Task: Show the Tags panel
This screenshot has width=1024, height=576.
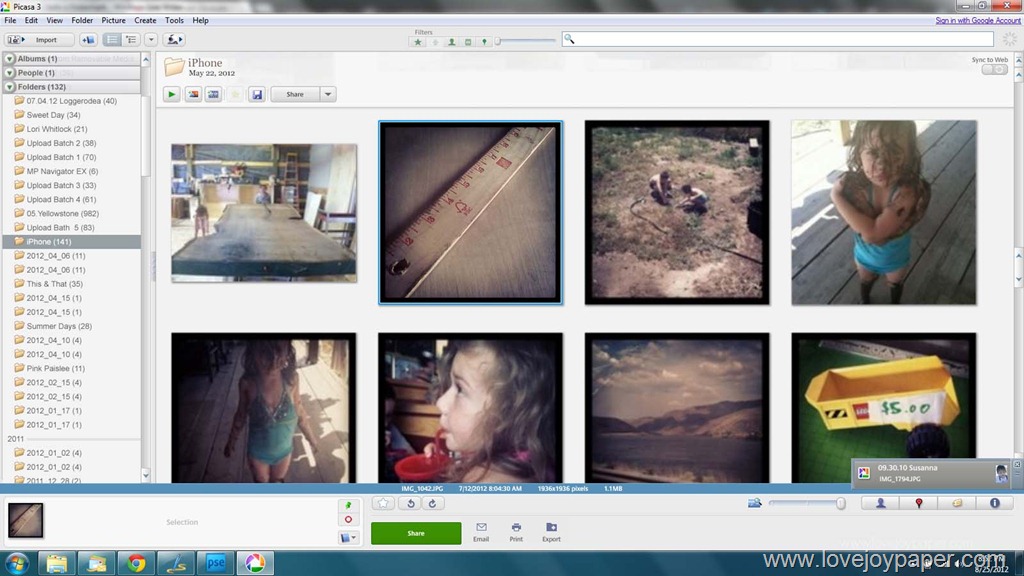Action: [957, 504]
